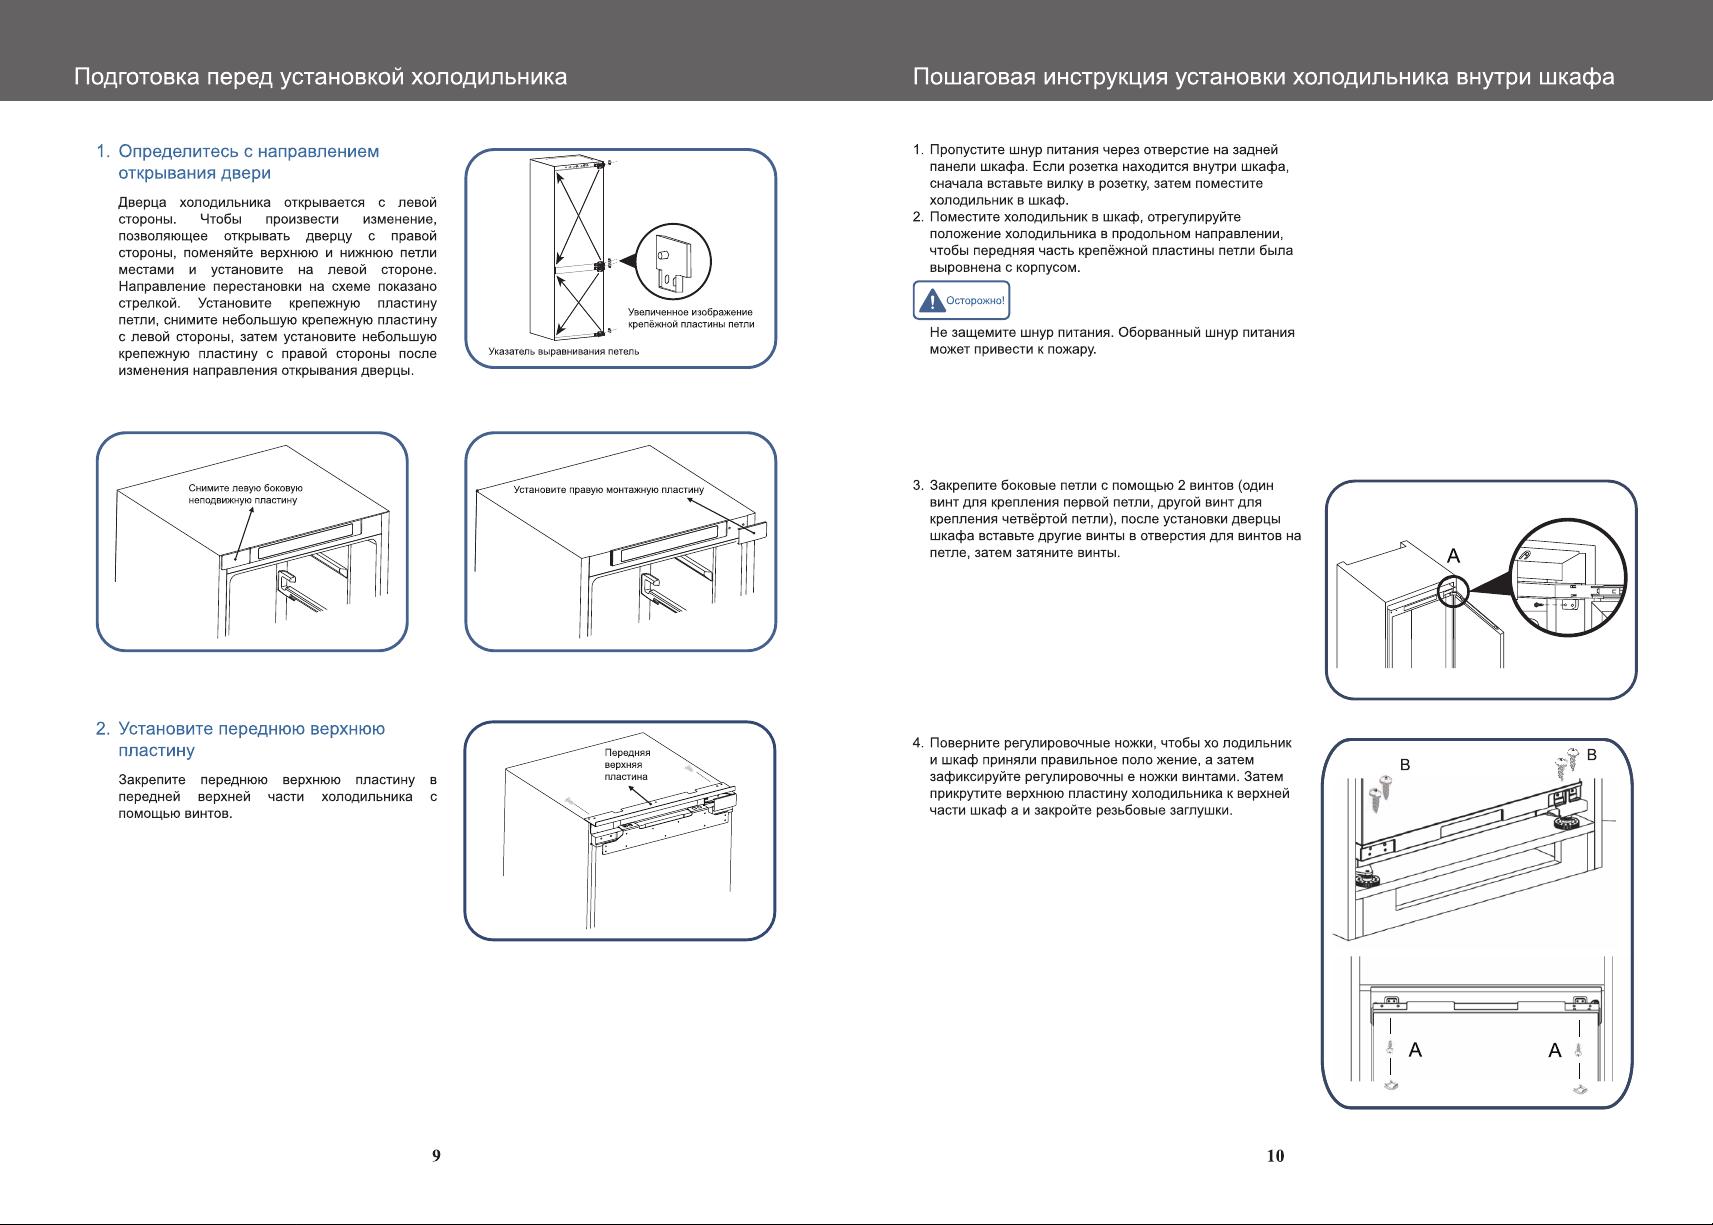Click the label "Снимите левую боковую неподвижную пластину"
The image size is (1713, 1225).
pyautogui.click(x=246, y=494)
